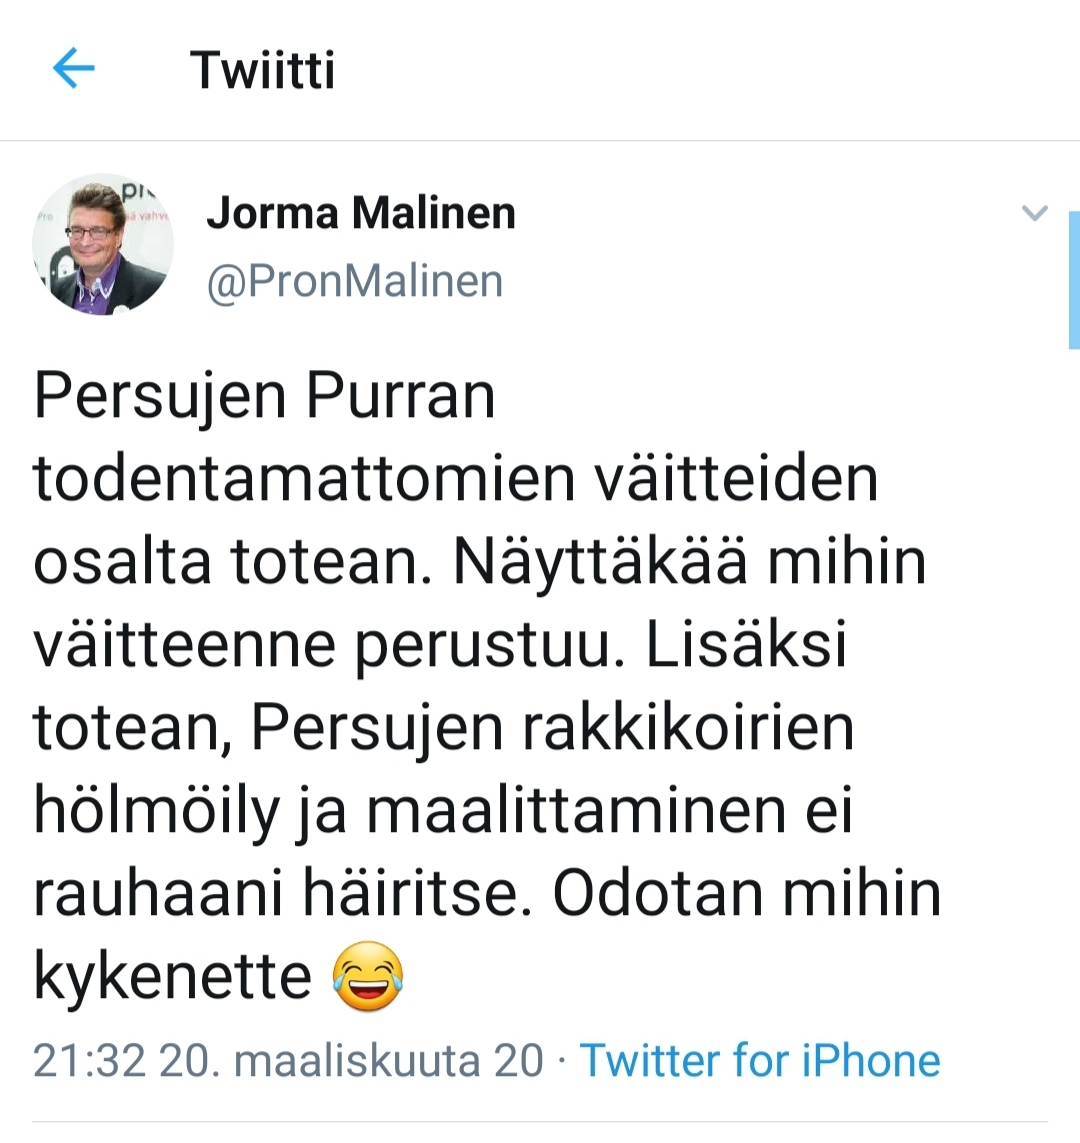Viewport: 1080px width, 1143px height.
Task: Tap the blue back arrow
Action: click(73, 69)
